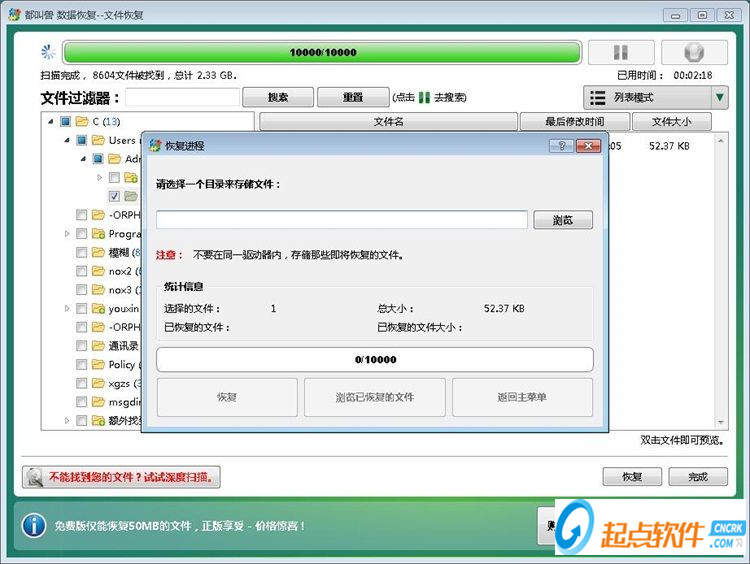This screenshot has width=750, height=564.
Task: Click 恢复 button inside the dialog
Action: pyautogui.click(x=227, y=397)
